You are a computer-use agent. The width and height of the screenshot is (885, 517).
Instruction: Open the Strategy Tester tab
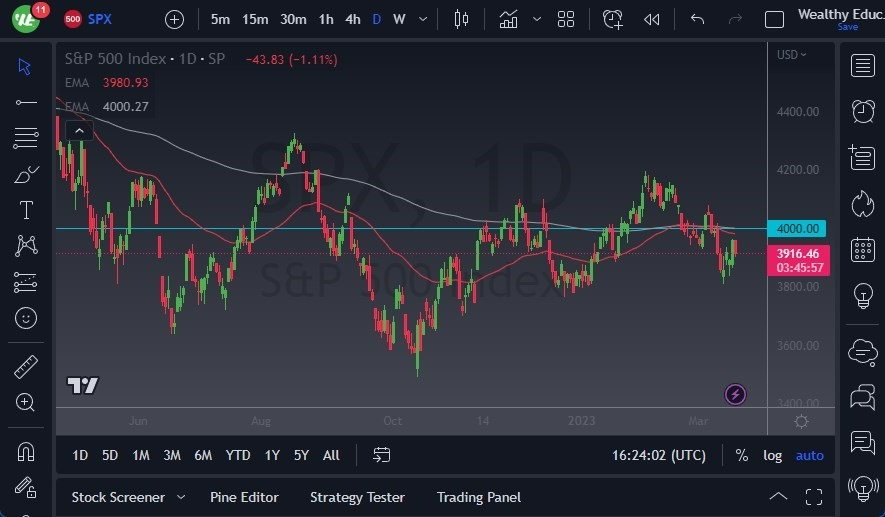[357, 497]
